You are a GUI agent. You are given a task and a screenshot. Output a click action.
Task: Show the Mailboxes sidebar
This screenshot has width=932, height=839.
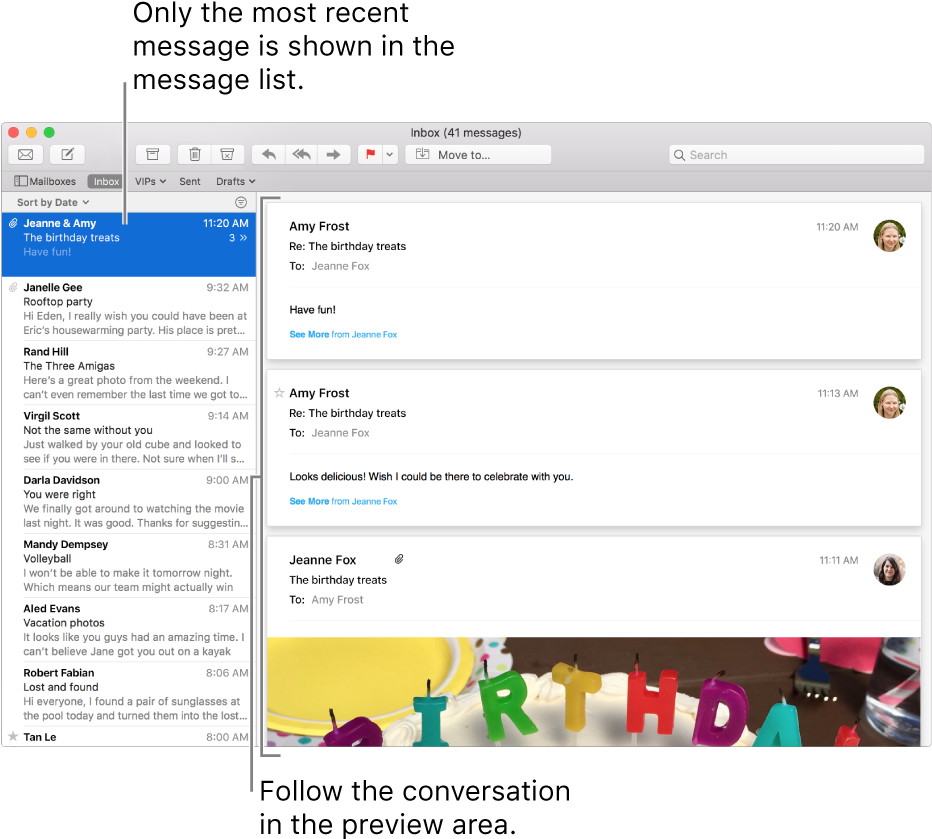click(x=45, y=181)
